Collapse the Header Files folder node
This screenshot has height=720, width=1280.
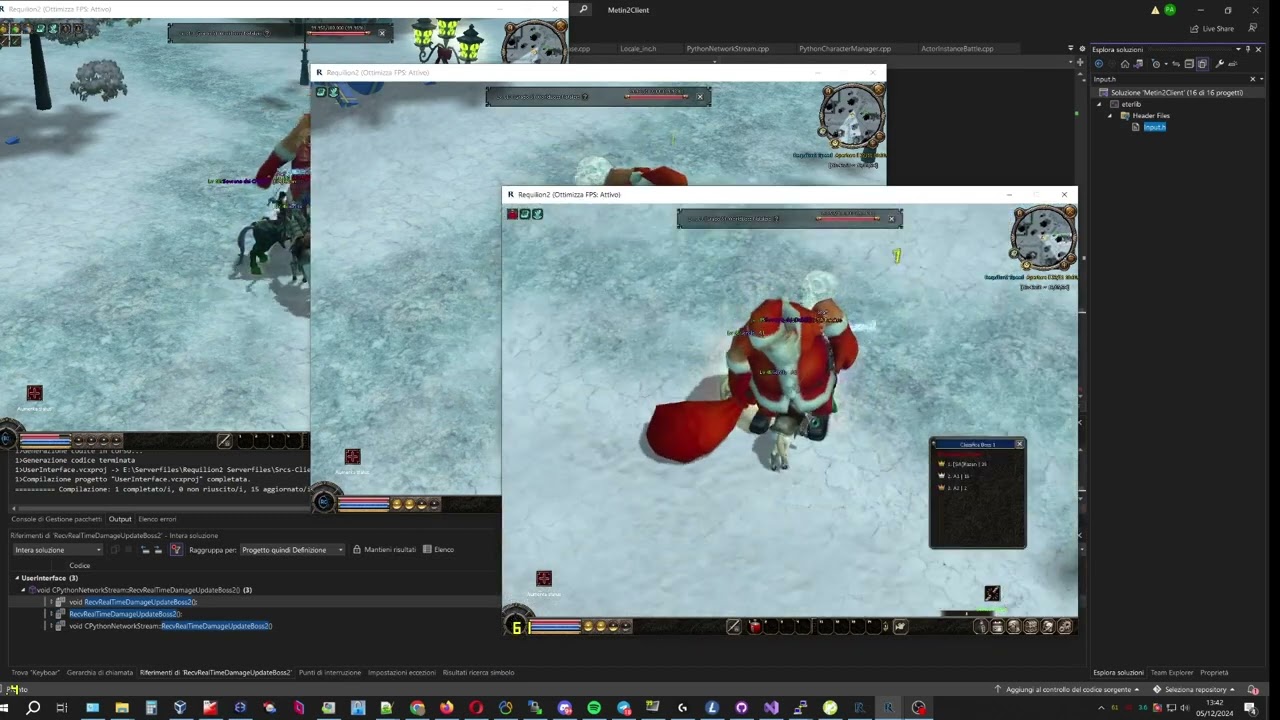point(1110,116)
